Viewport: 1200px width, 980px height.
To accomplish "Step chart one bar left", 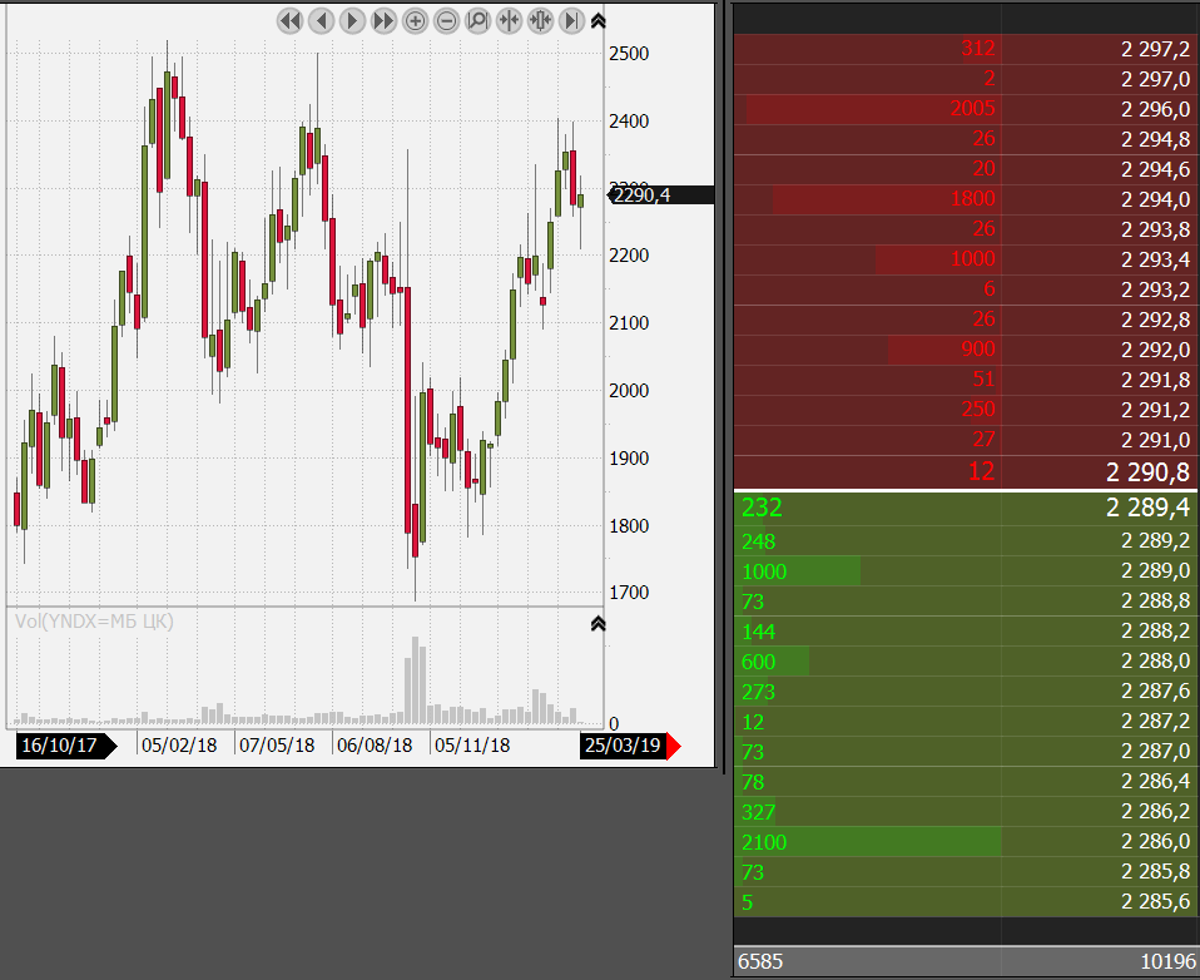I will (x=321, y=20).
